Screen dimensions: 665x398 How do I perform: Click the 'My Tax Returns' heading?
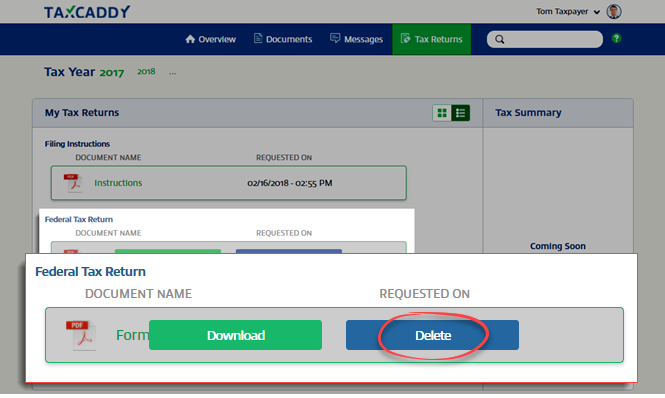[x=82, y=113]
